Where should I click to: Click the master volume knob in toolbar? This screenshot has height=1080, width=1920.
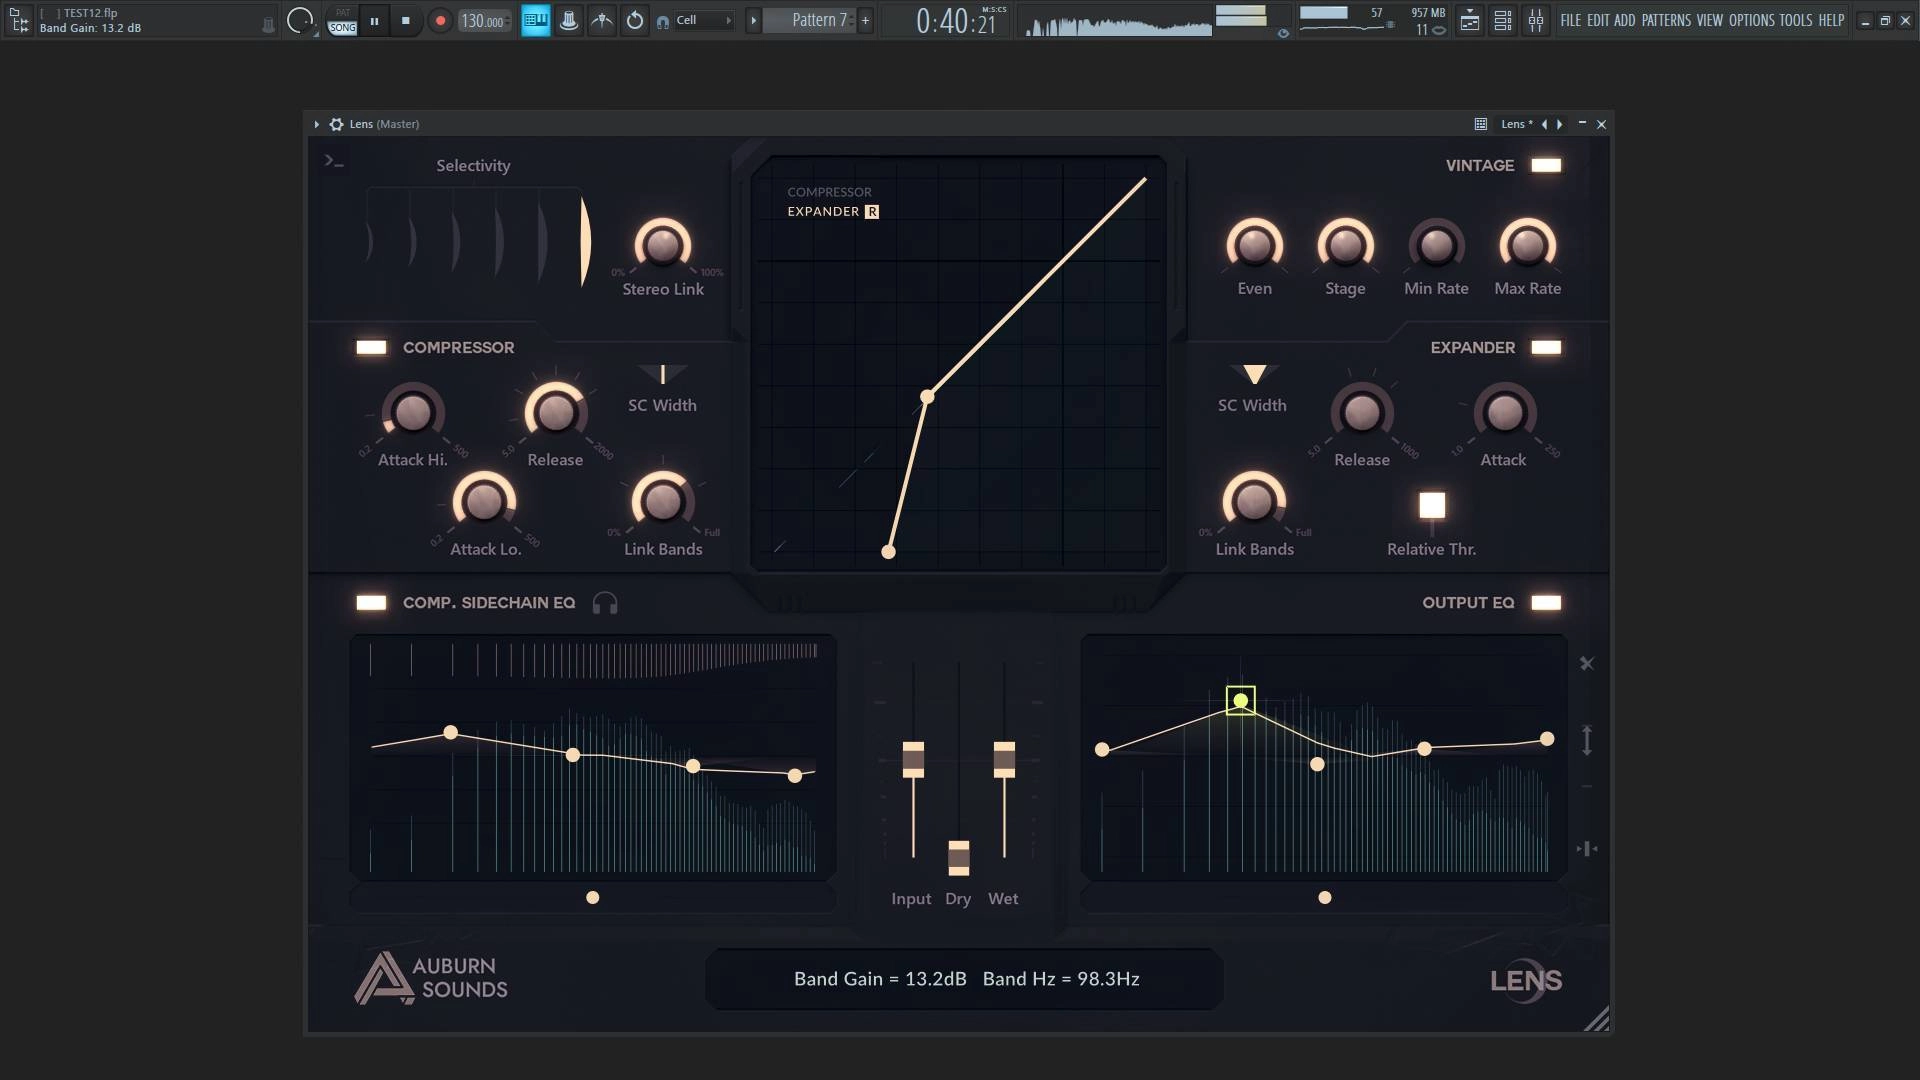click(x=299, y=20)
